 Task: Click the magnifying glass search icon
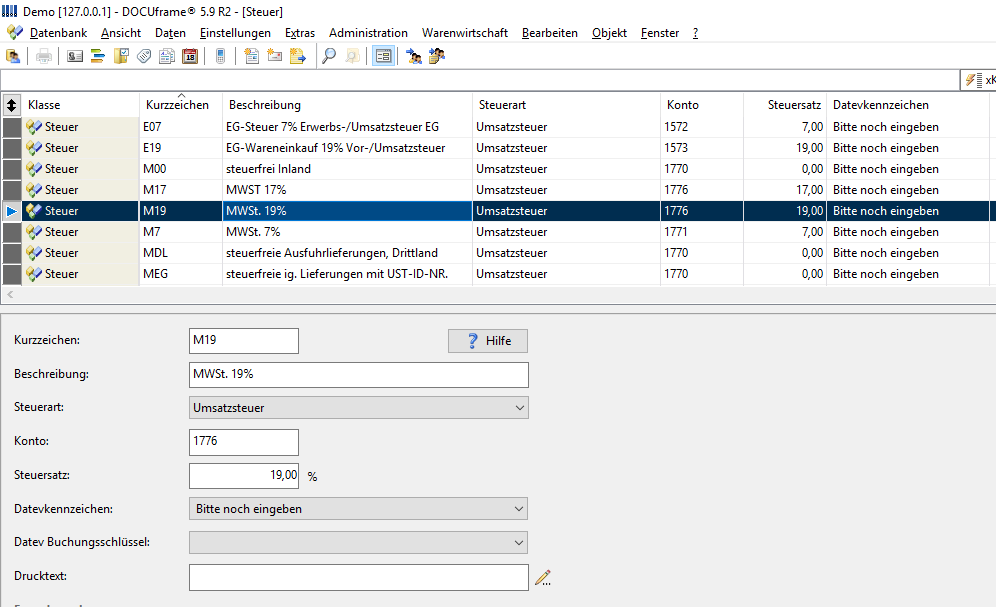click(328, 57)
